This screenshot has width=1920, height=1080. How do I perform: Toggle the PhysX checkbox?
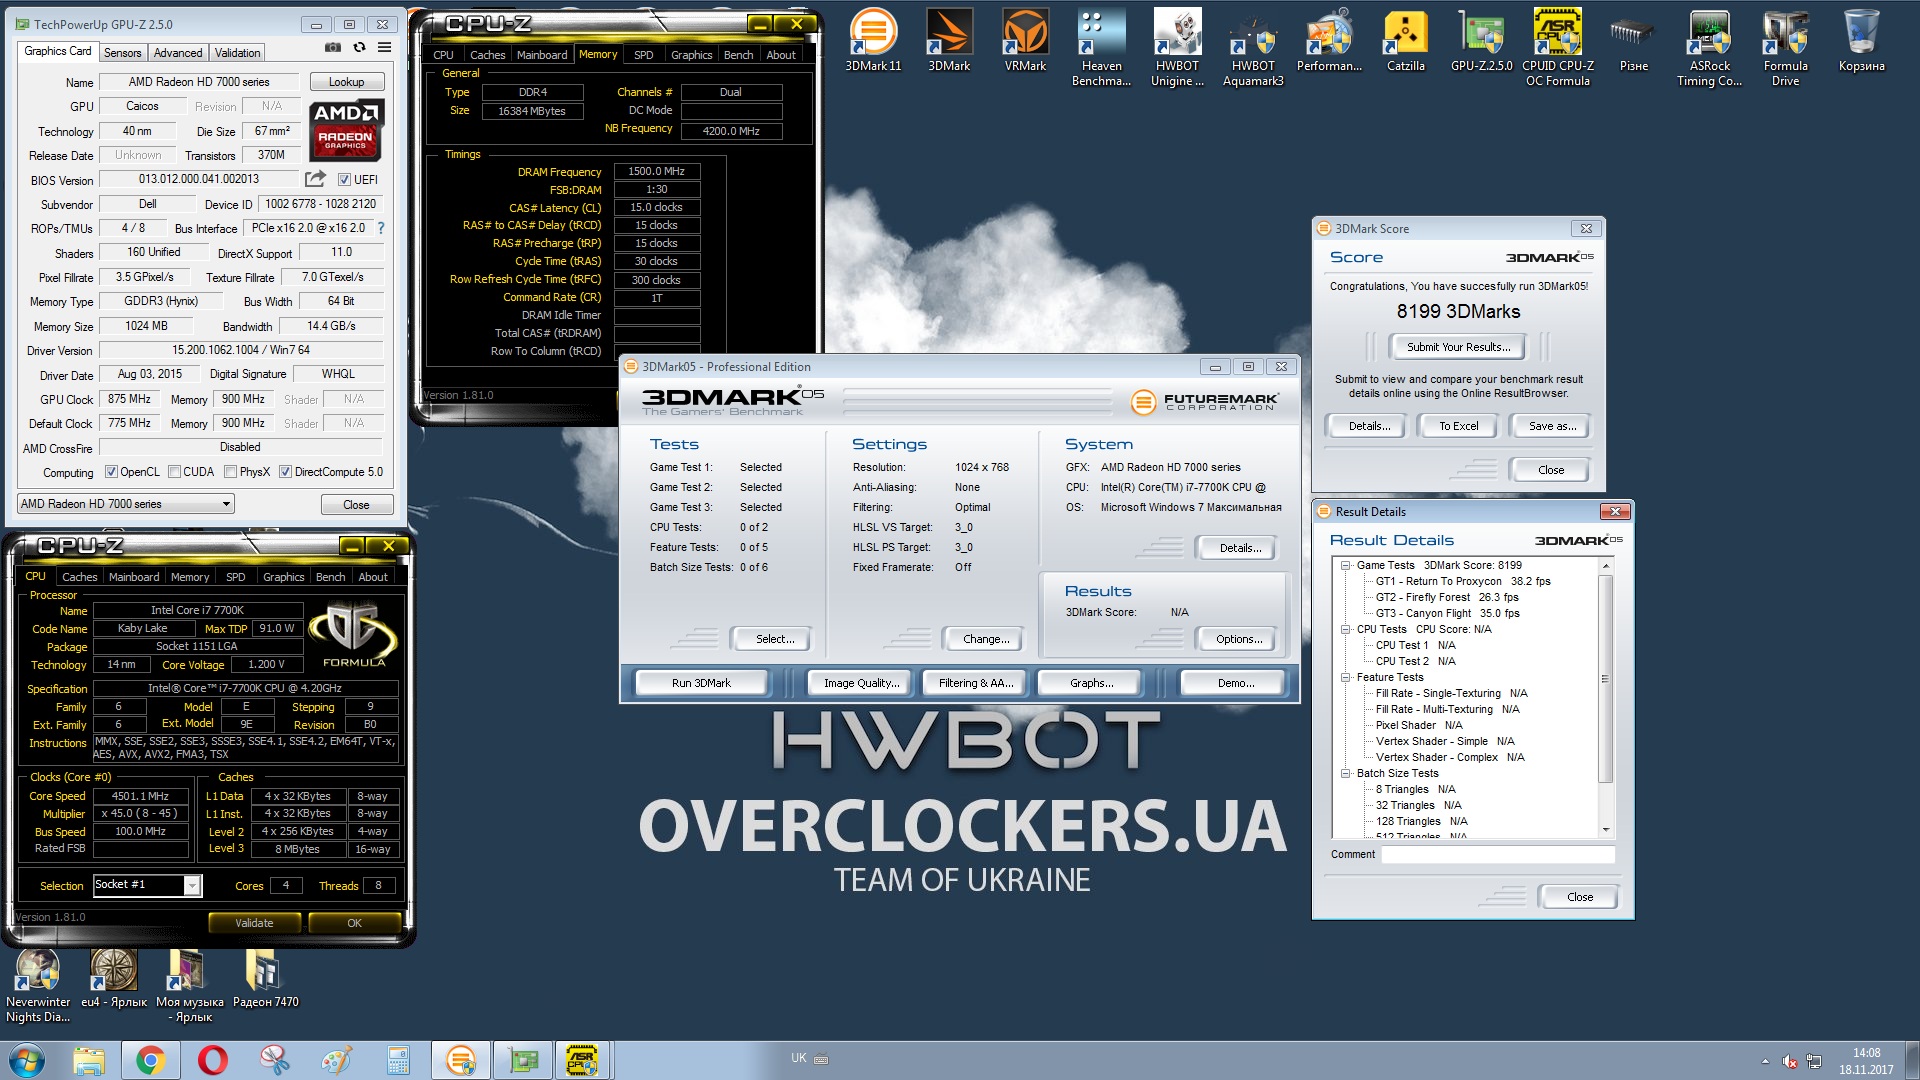(x=231, y=472)
